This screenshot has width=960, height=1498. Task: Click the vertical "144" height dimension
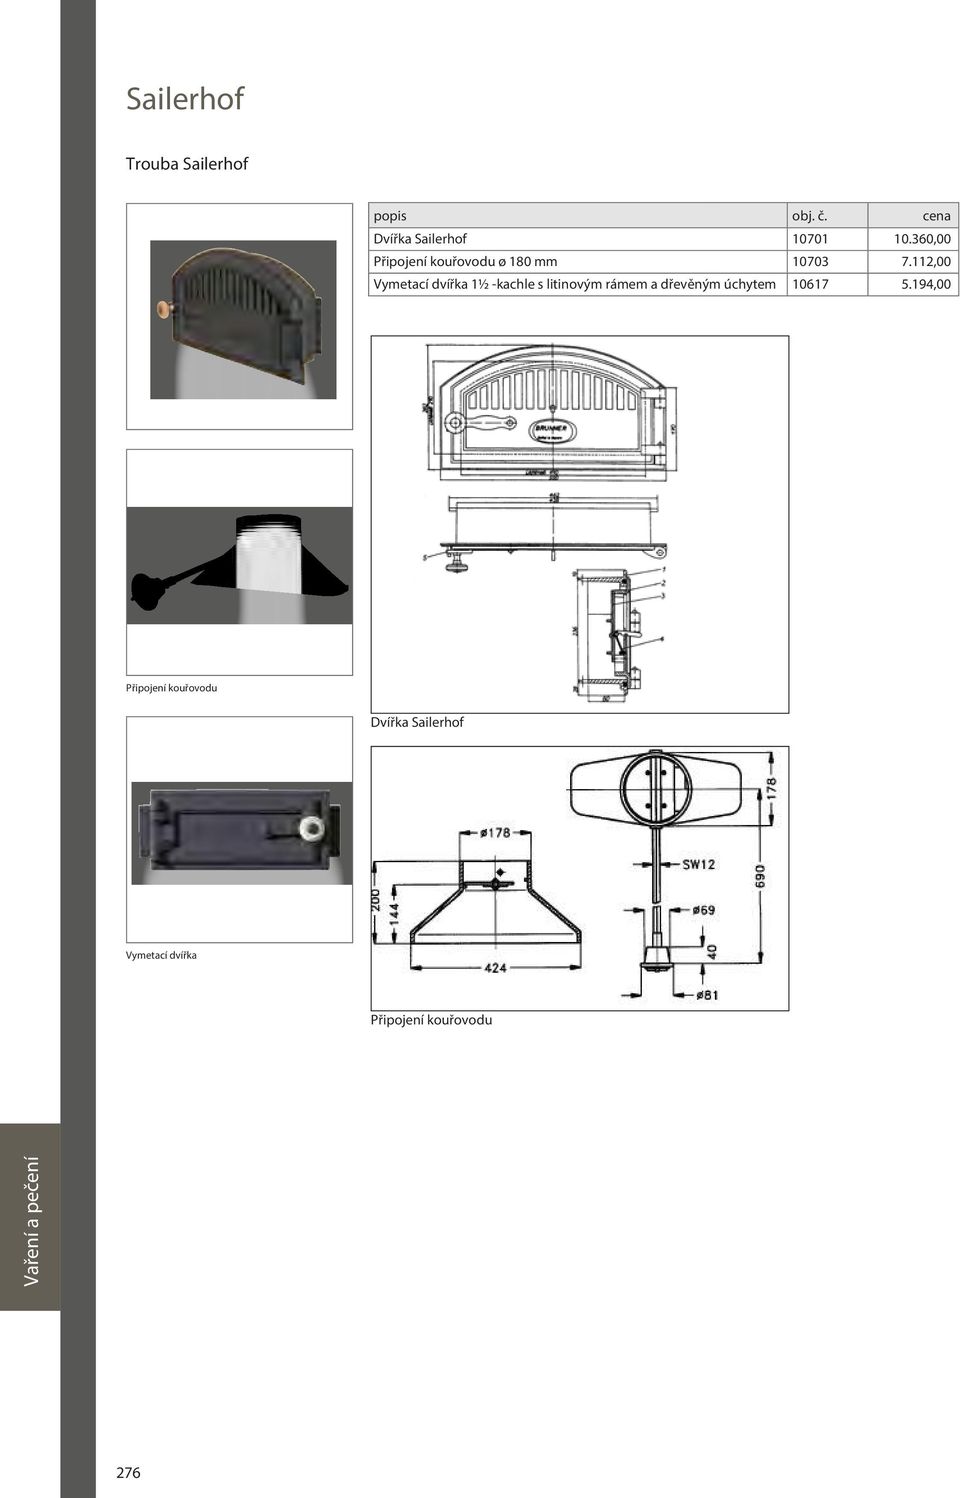click(x=395, y=912)
